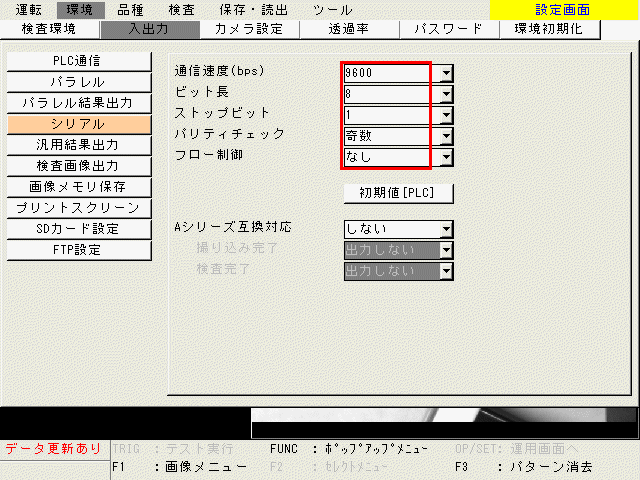The width and height of the screenshot is (640, 480).
Task: Open the ストップビット dropdown
Action: coord(446,115)
